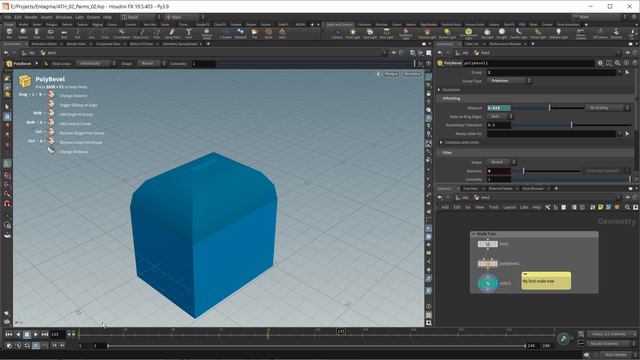Open the Help menu in main menubar
Image resolution: width=640 pixels, height=360 pixels.
[x=107, y=17]
